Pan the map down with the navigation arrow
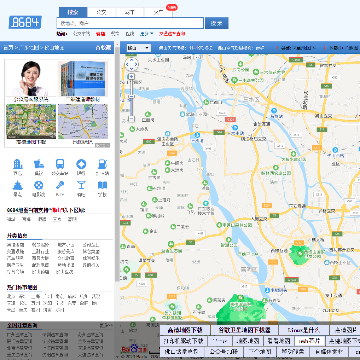 point(132,69)
